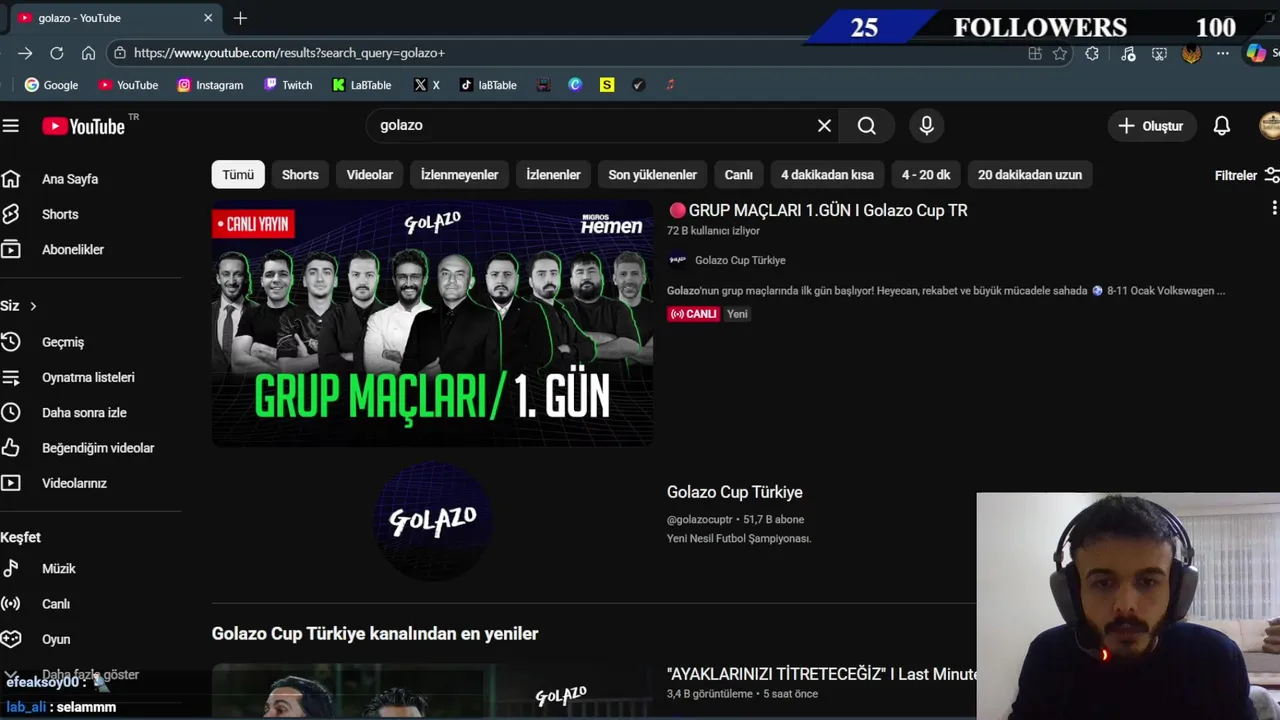Viewport: 1280px width, 720px height.
Task: Open the Kick LaBTable bookmark
Action: [362, 85]
